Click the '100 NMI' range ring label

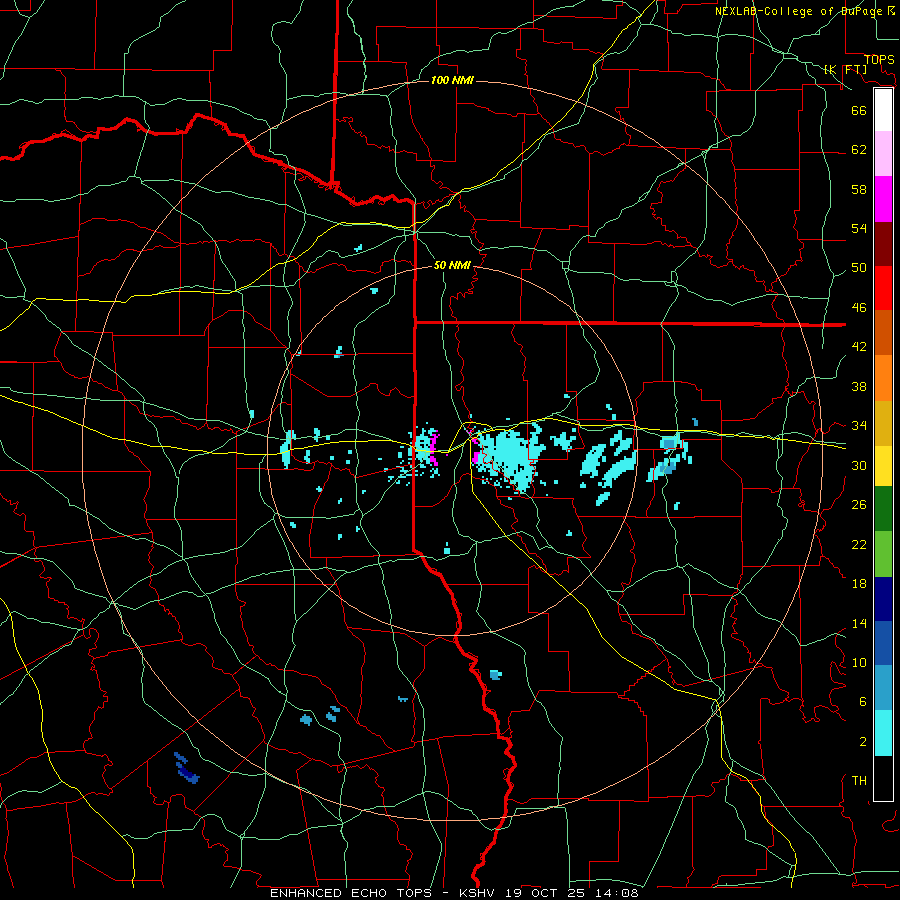[452, 80]
